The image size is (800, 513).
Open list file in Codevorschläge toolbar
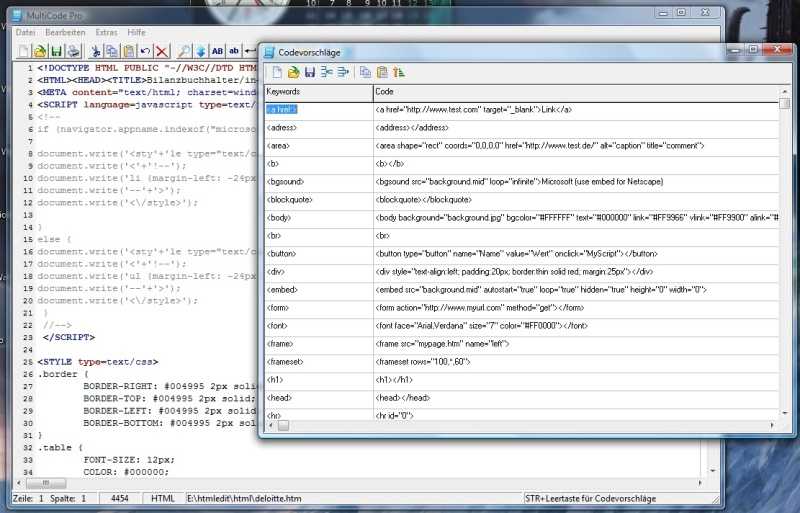tap(293, 72)
